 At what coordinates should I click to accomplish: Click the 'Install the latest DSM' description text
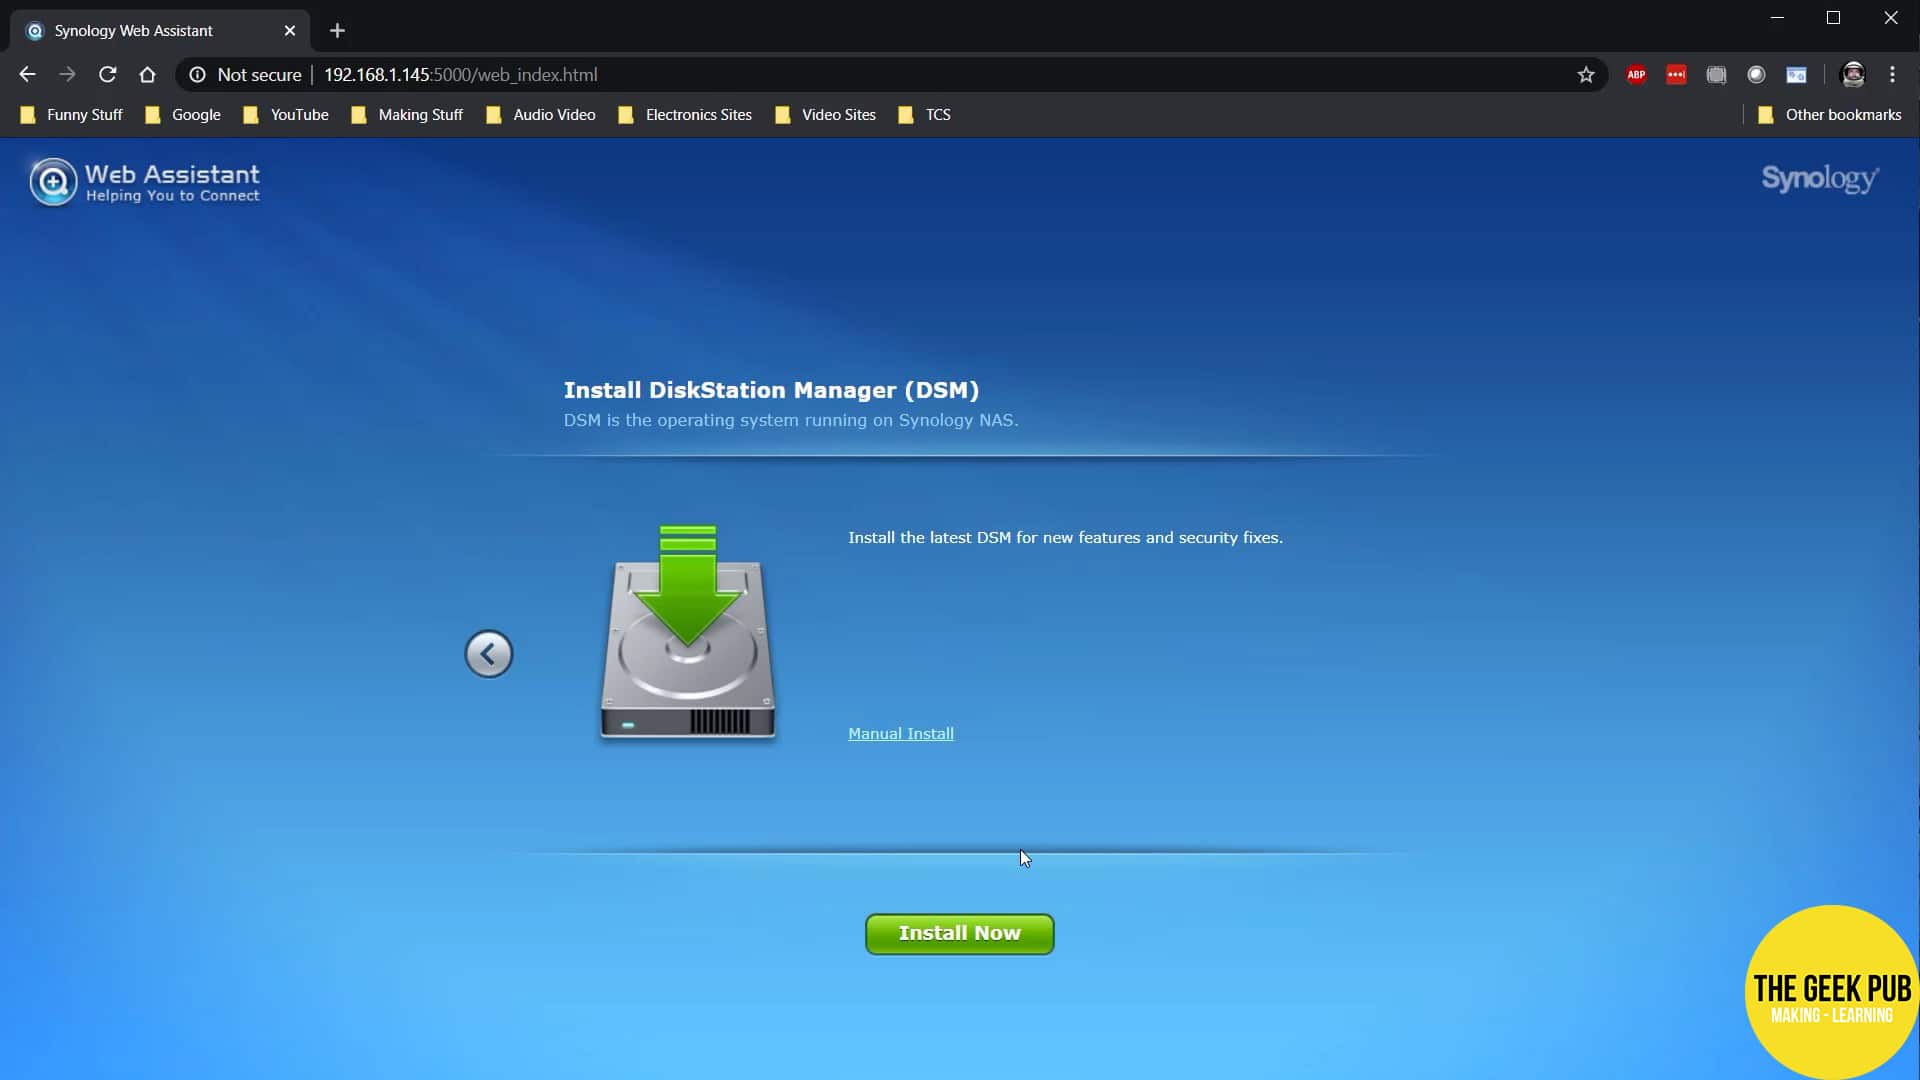pyautogui.click(x=1065, y=537)
